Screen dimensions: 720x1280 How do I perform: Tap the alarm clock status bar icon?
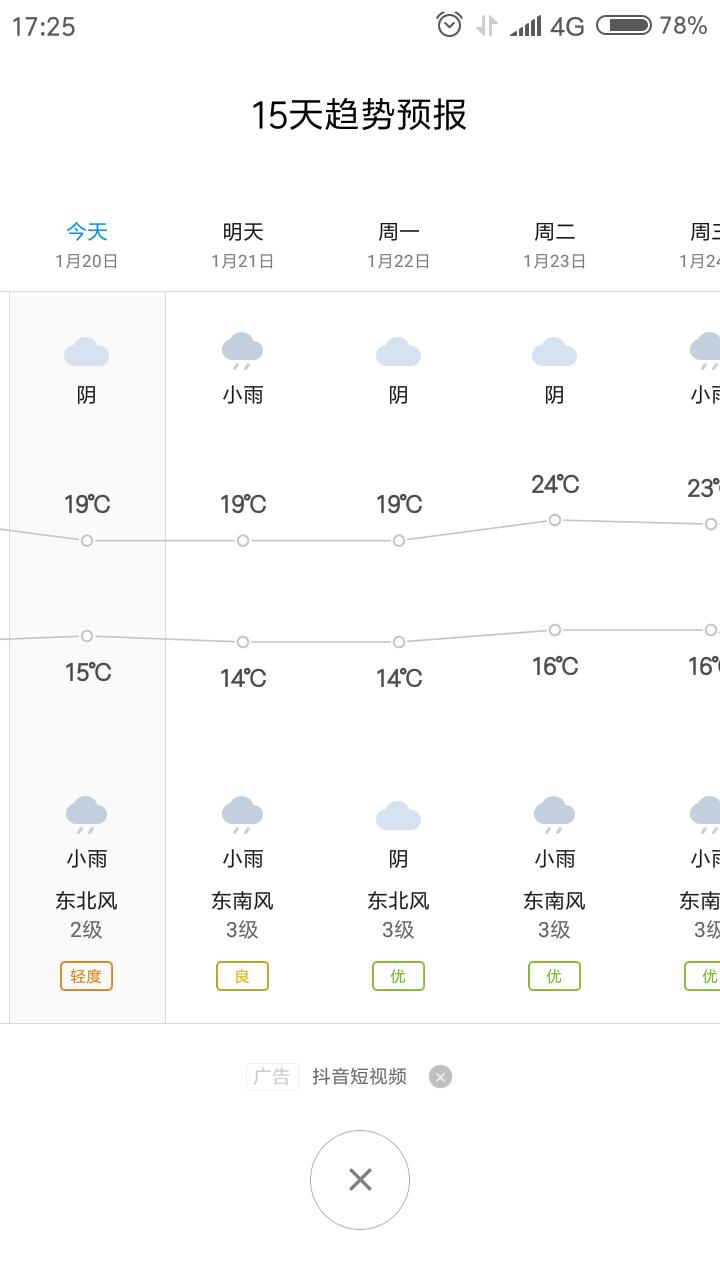(450, 25)
